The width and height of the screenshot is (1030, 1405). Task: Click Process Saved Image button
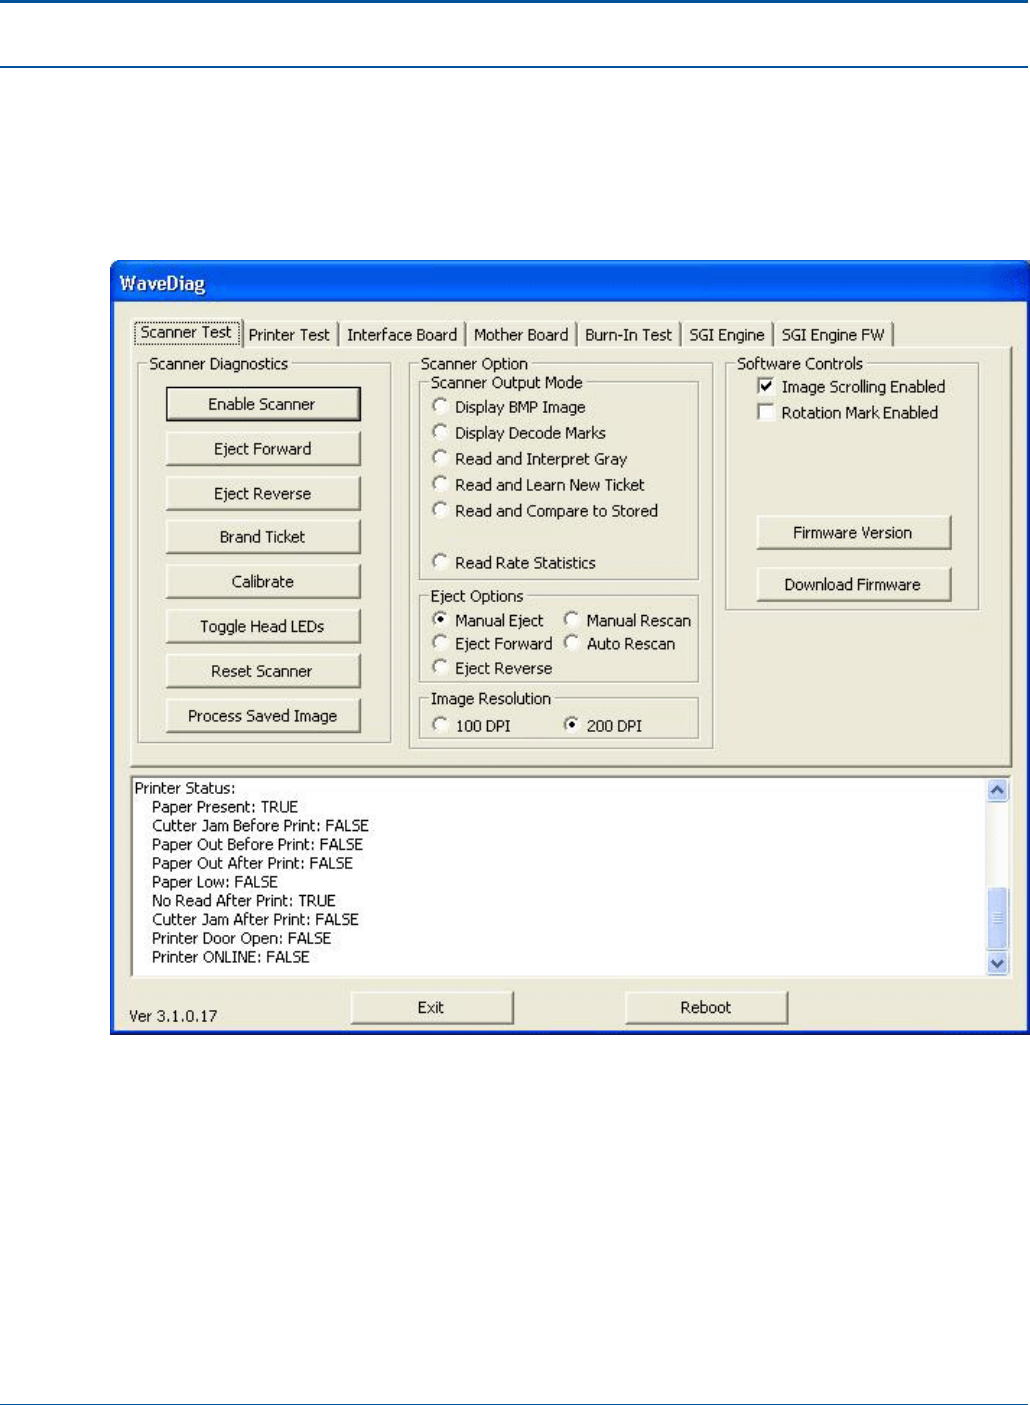pyautogui.click(x=262, y=716)
